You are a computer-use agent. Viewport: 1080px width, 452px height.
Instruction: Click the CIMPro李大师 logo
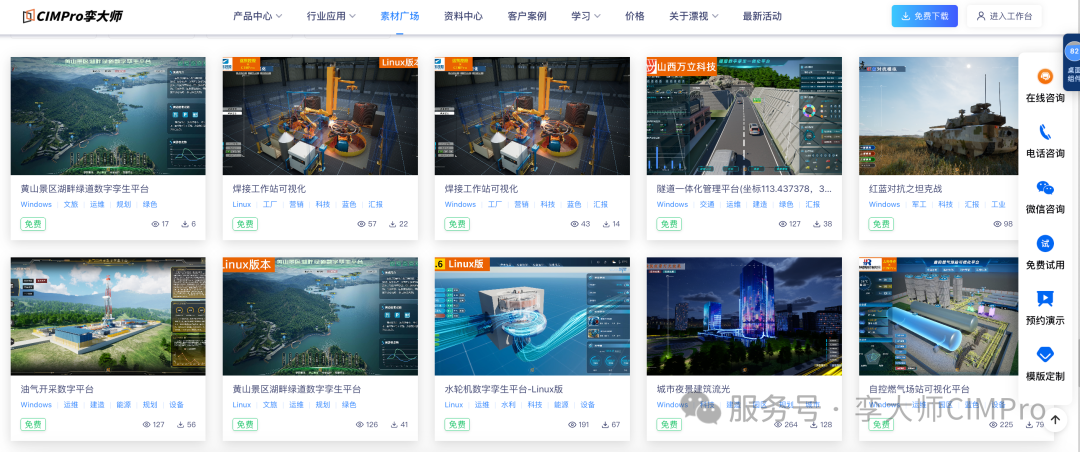point(72,16)
